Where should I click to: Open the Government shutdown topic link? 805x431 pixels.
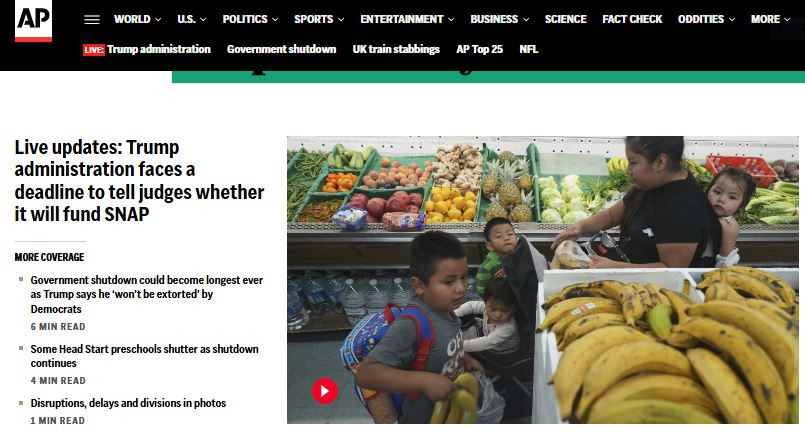pos(281,49)
